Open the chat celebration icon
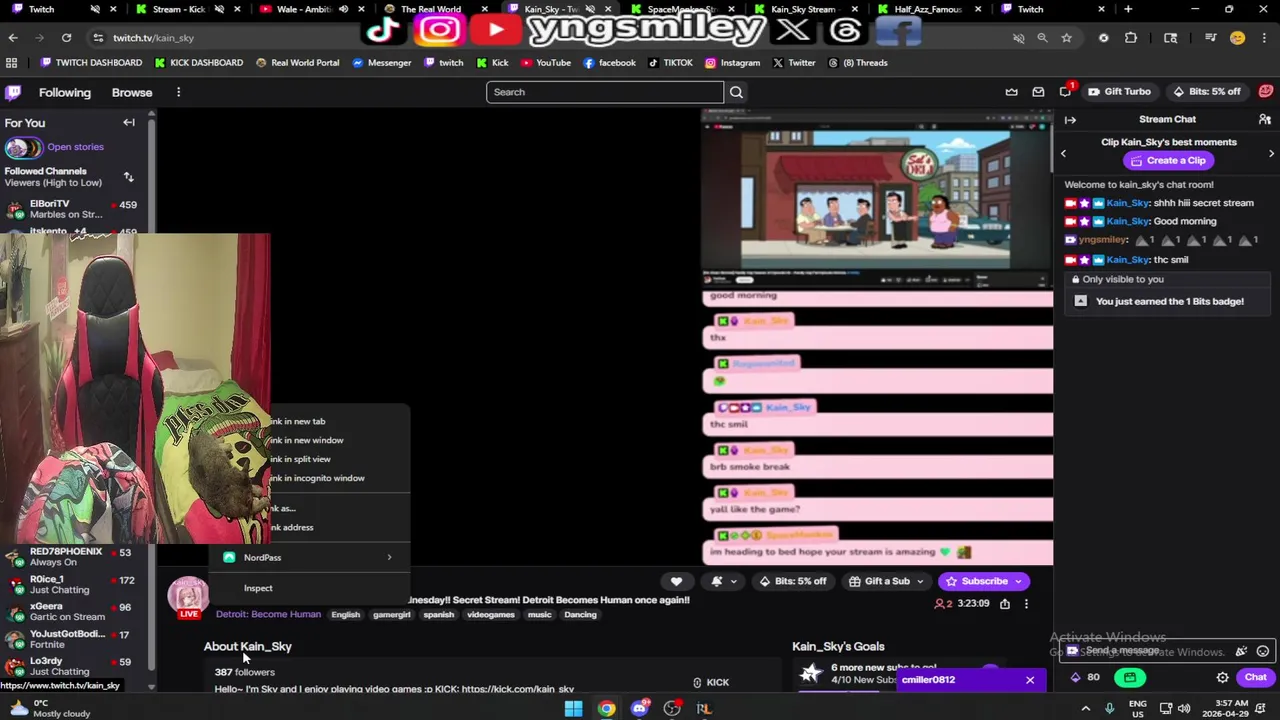Image resolution: width=1280 pixels, height=720 pixels. pyautogui.click(x=1241, y=651)
